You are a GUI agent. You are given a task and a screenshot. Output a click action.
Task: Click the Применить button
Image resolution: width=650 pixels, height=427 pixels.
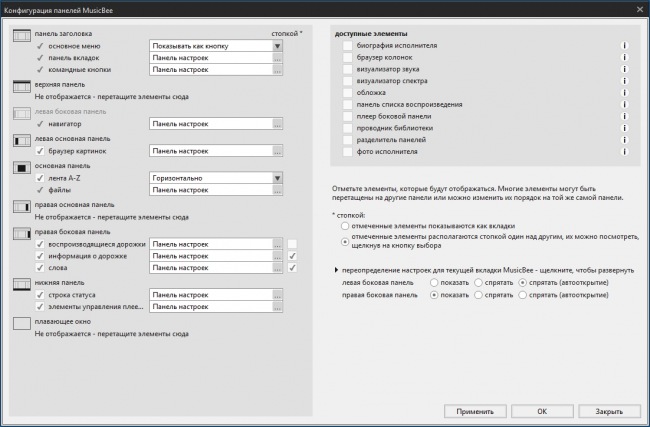(x=475, y=412)
